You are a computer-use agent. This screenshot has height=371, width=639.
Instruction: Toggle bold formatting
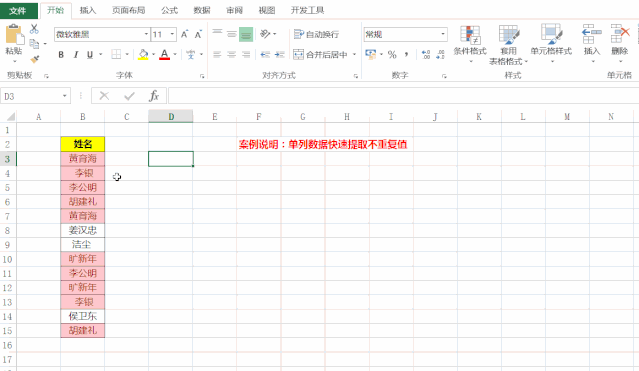click(61, 55)
